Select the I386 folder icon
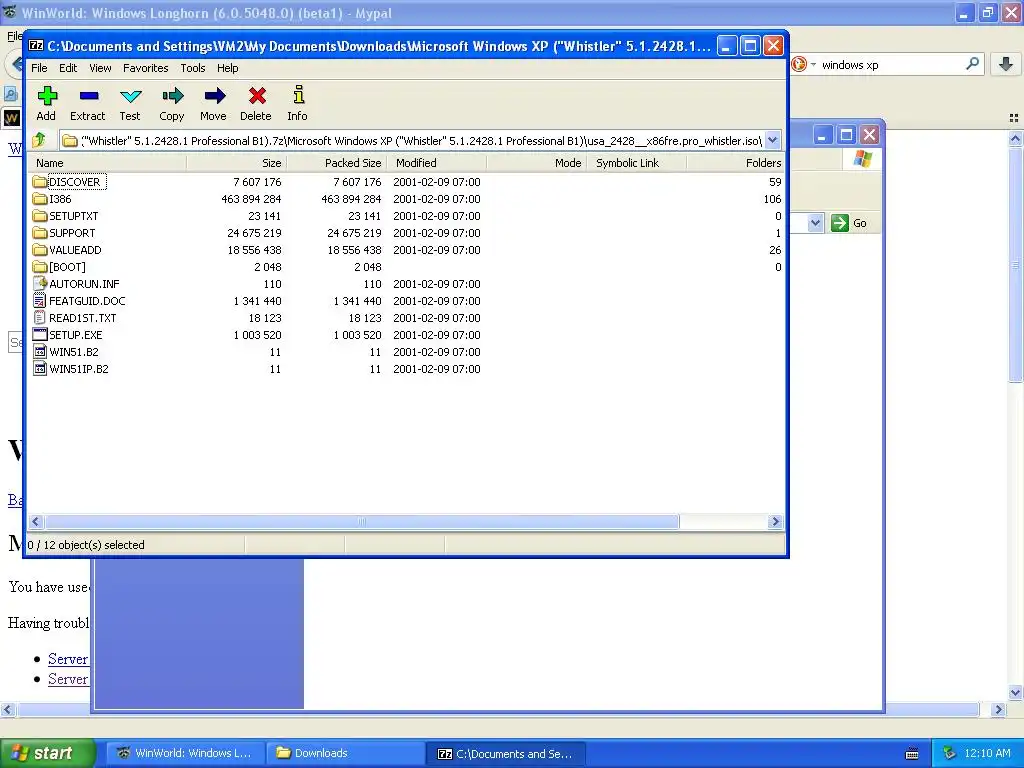This screenshot has height=768, width=1024. click(40, 199)
